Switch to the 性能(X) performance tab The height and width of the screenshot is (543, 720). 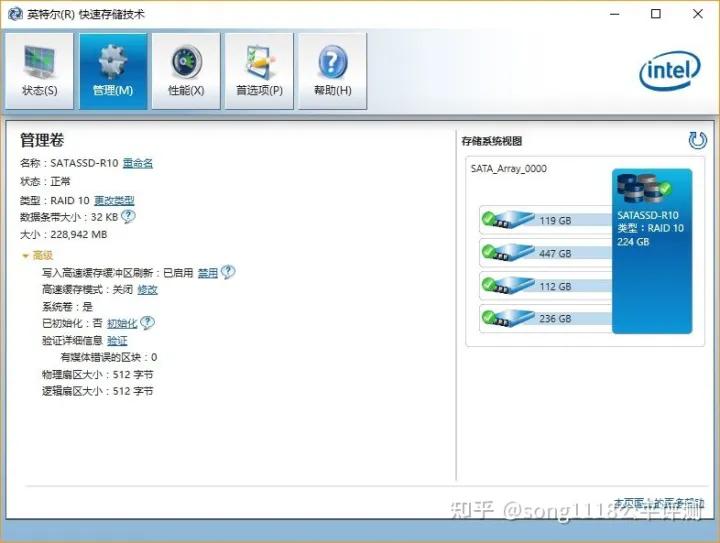(186, 71)
